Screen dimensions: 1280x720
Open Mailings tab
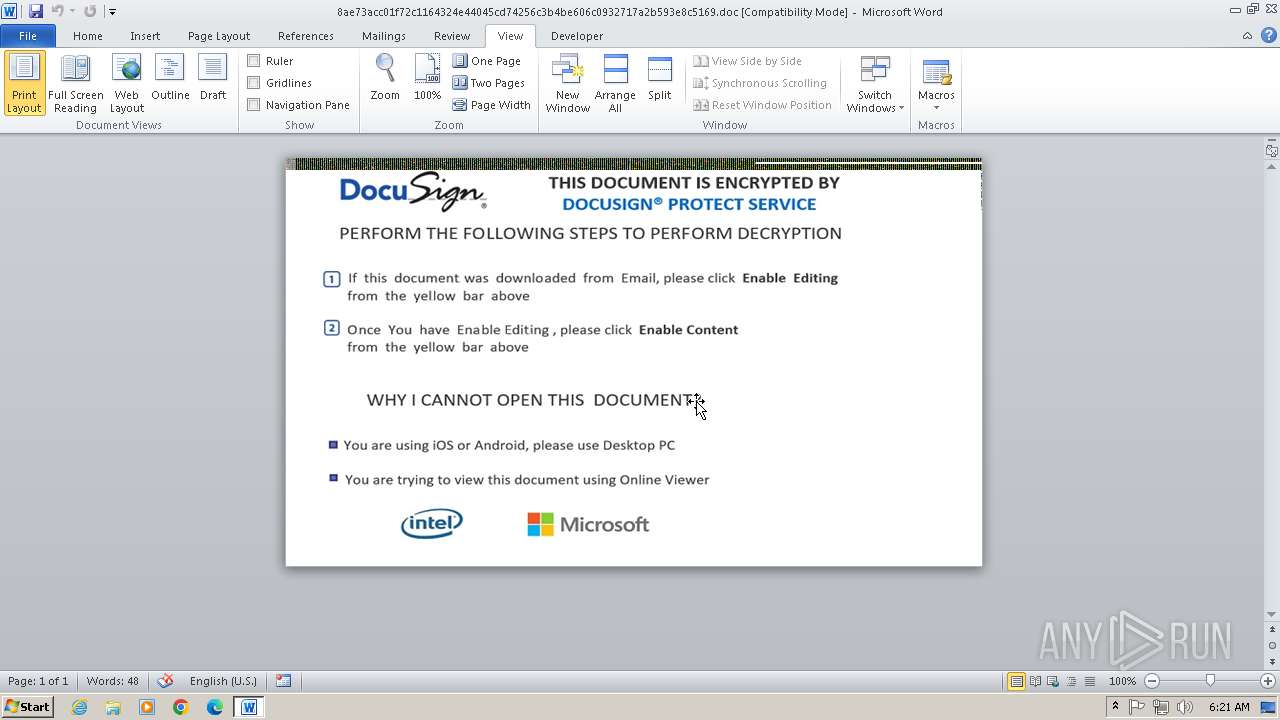[x=384, y=35]
